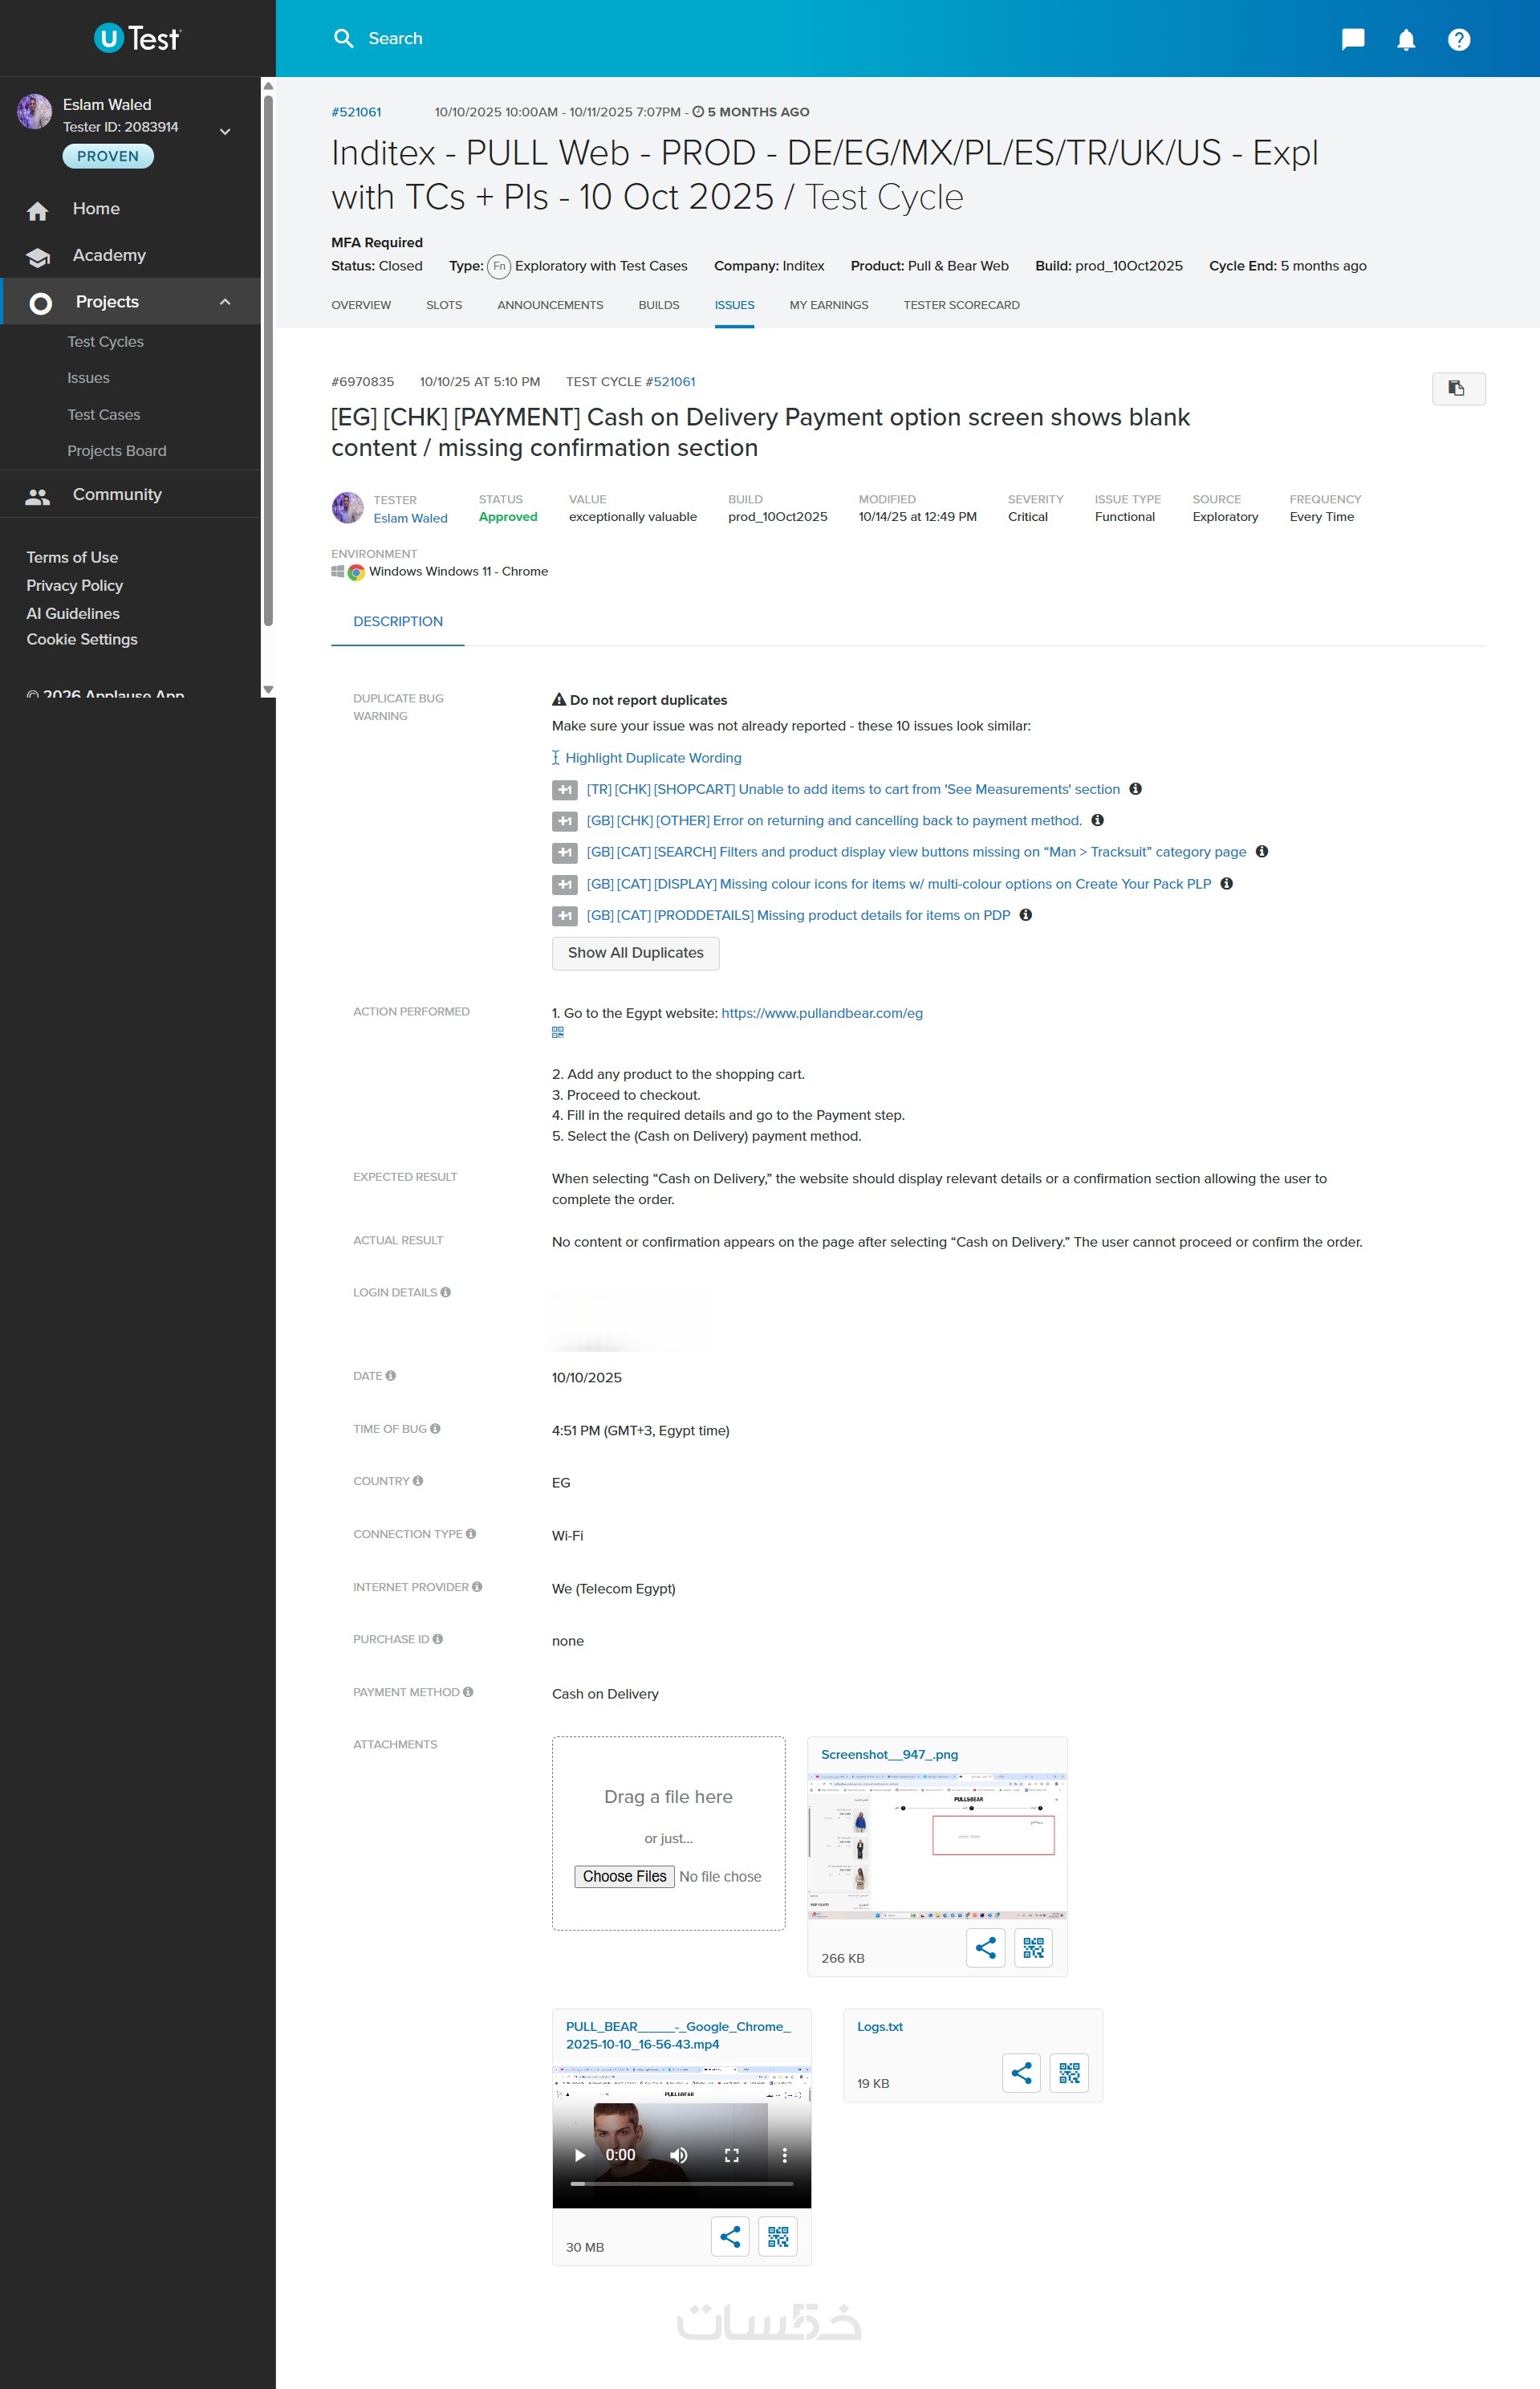This screenshot has width=1540, height=2389.
Task: Click the Payment Method info icon
Action: click(468, 1692)
